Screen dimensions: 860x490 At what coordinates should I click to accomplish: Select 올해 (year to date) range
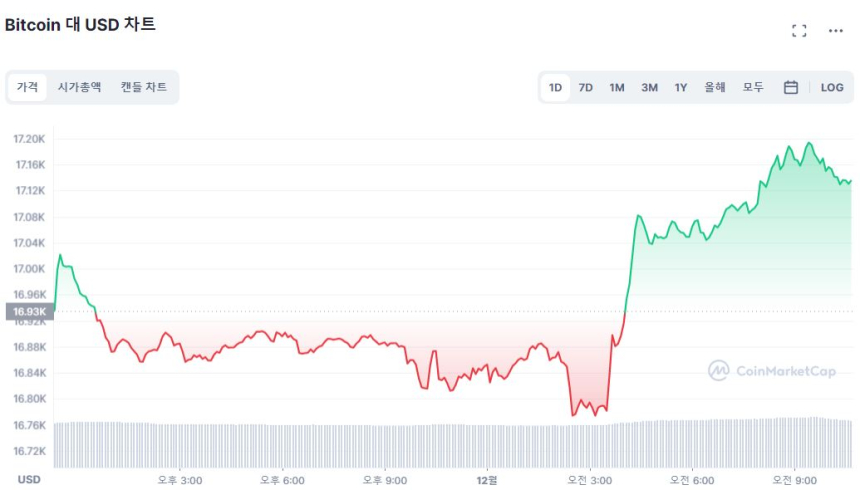coord(714,88)
